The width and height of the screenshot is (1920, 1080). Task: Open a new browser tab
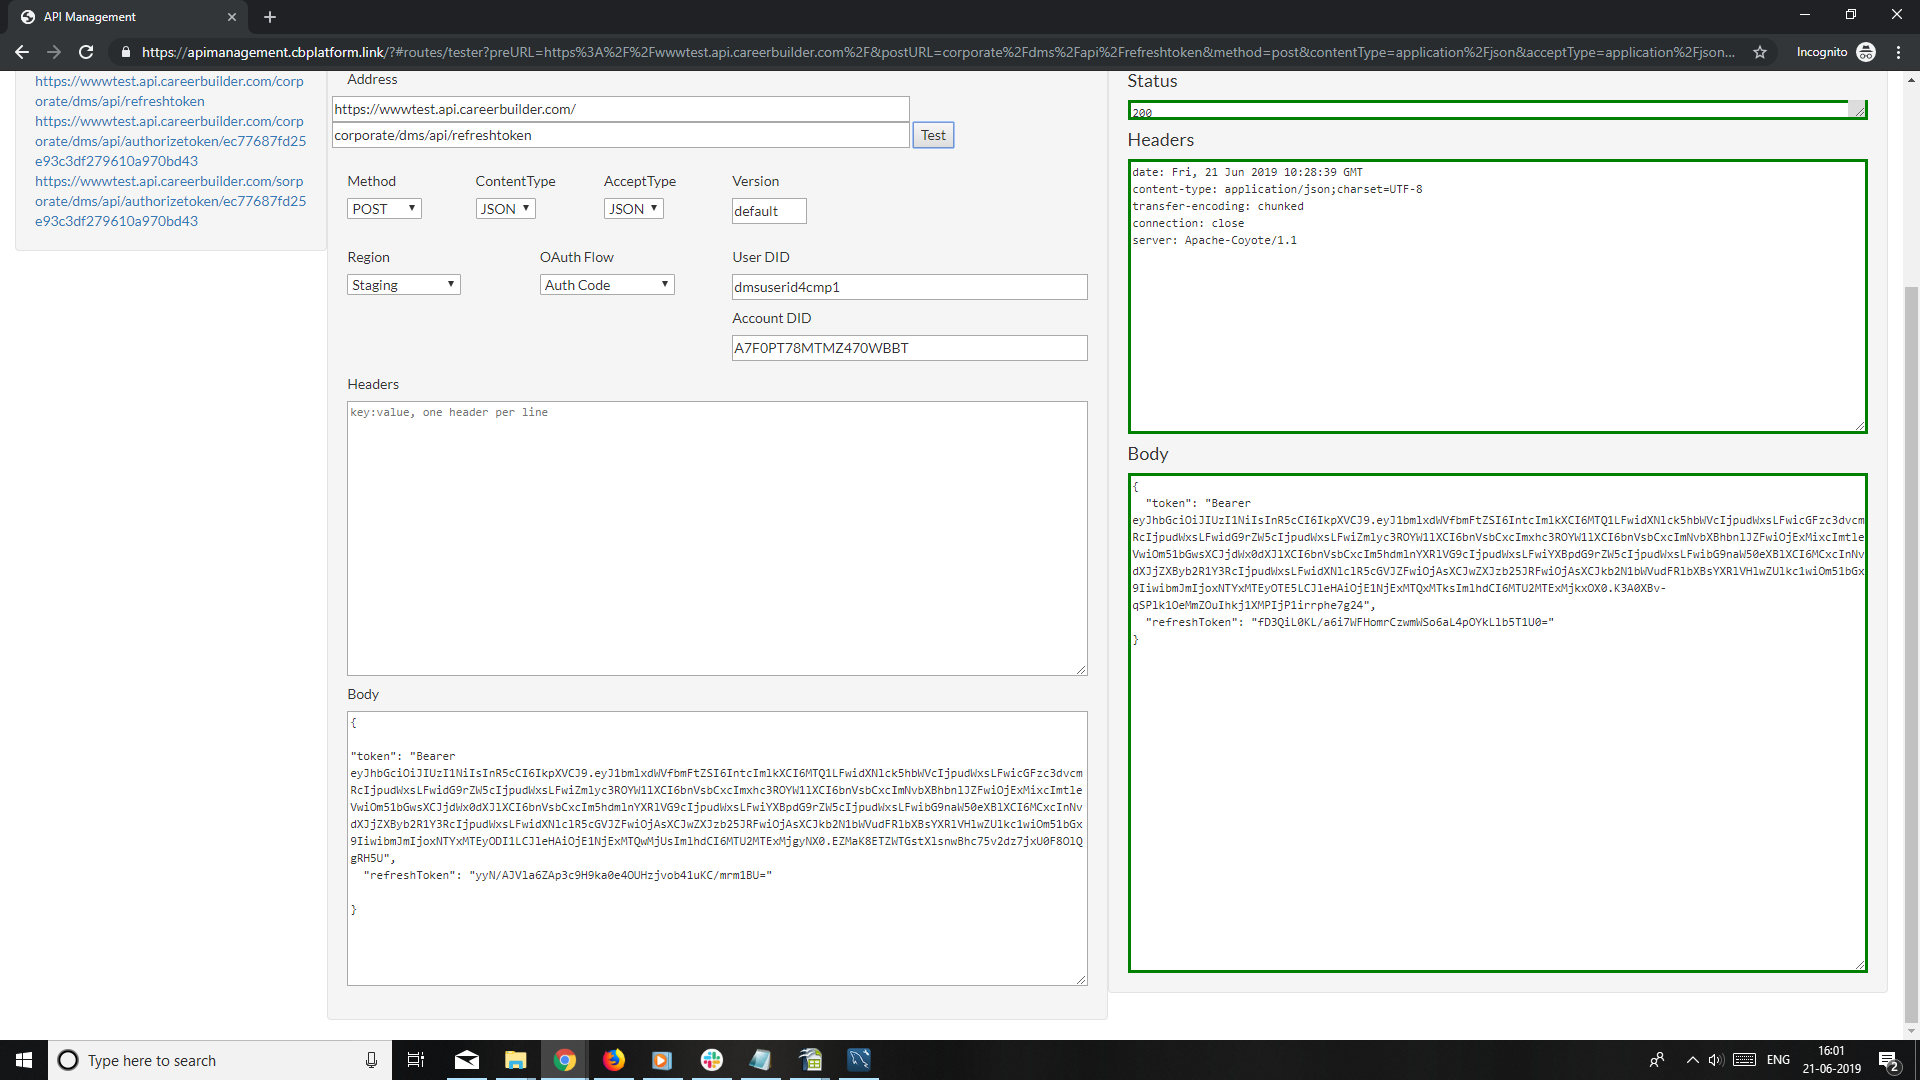pyautogui.click(x=270, y=17)
